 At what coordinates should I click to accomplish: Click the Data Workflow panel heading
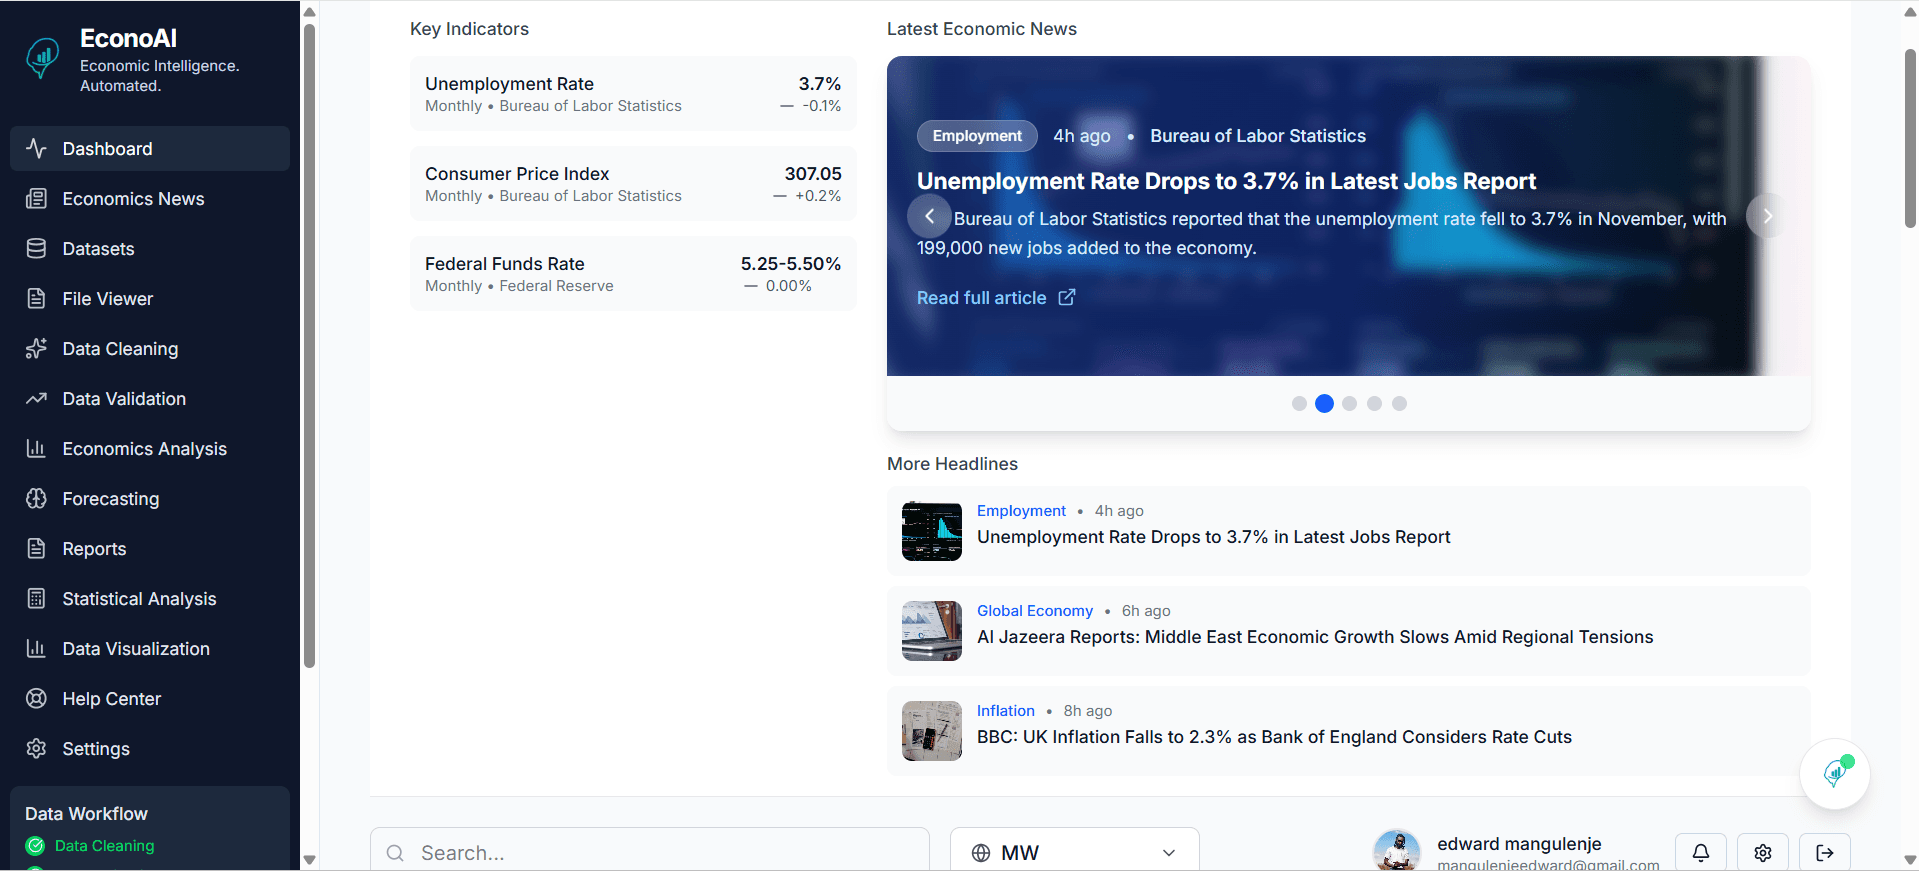pos(86,814)
